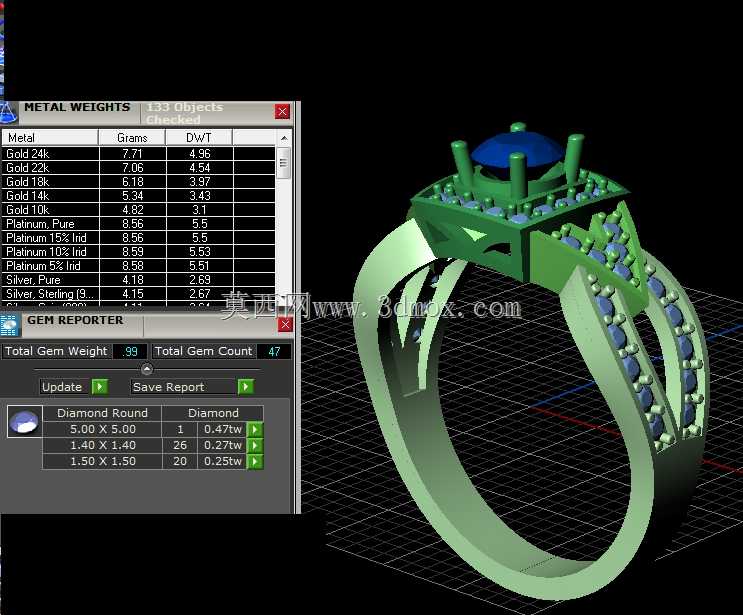Click the Total Gem Weight label
743x615 pixels.
pyautogui.click(x=56, y=351)
